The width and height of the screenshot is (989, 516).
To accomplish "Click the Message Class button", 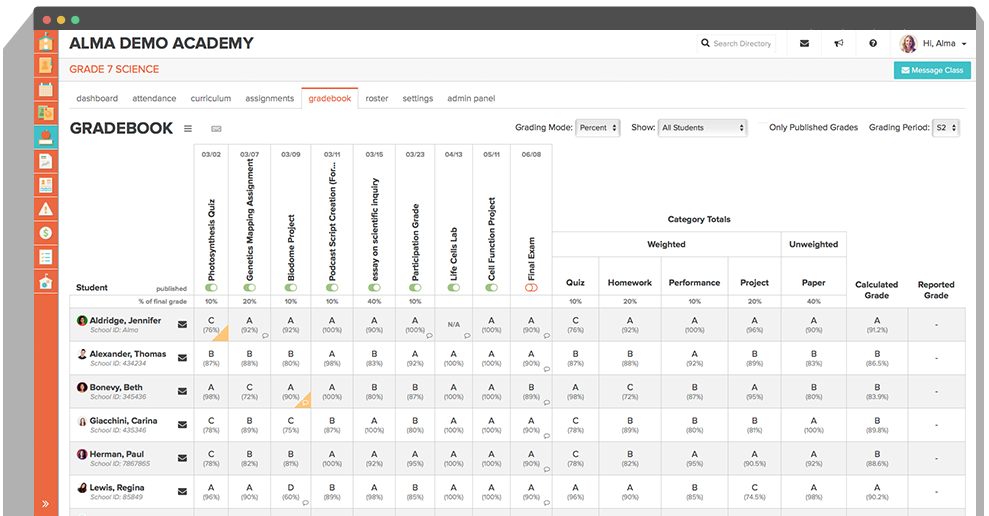I will click(x=931, y=70).
